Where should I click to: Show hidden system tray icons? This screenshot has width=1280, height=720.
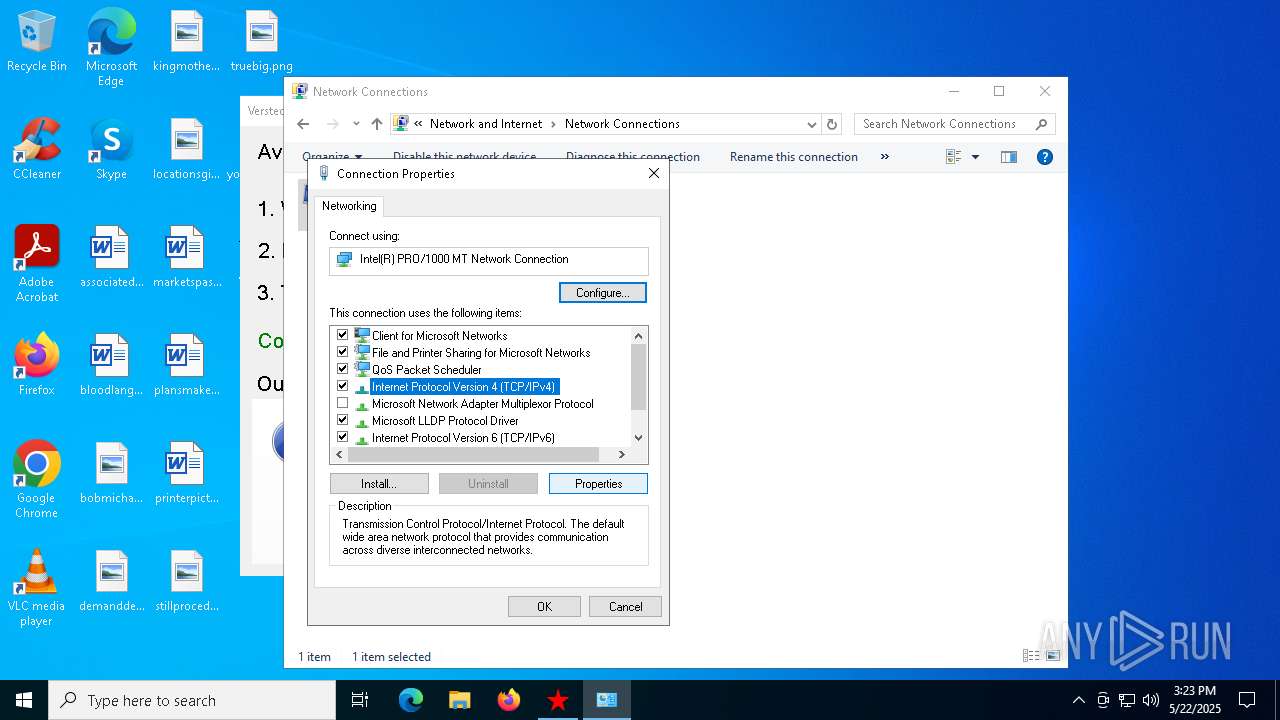click(x=1078, y=700)
